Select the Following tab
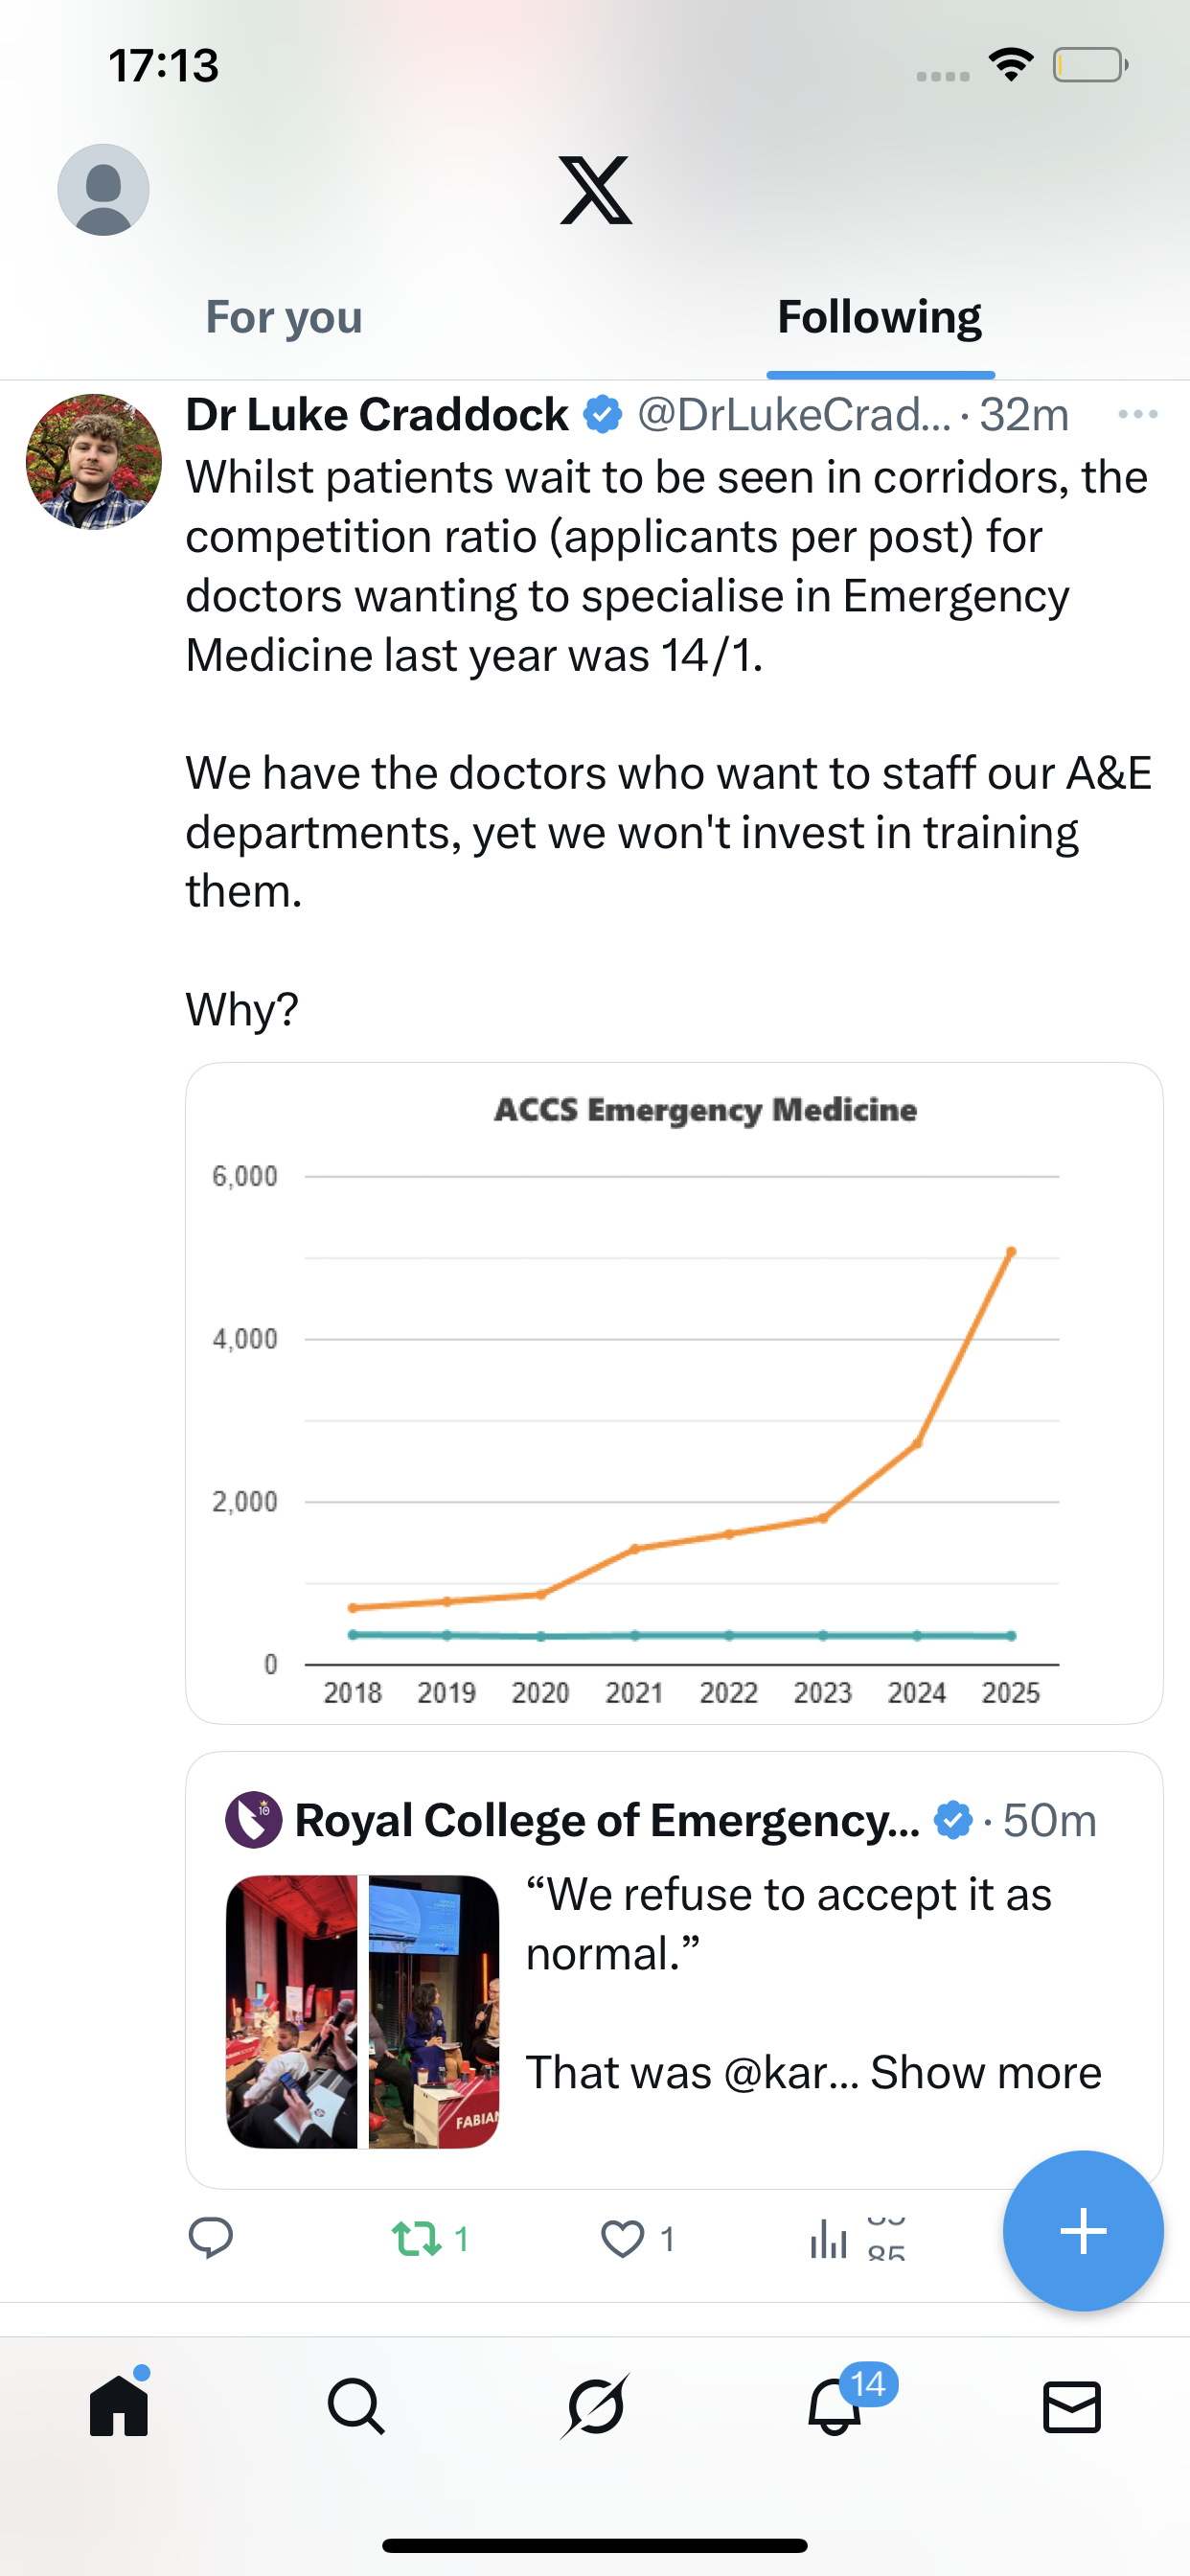The height and width of the screenshot is (2576, 1190). point(879,318)
